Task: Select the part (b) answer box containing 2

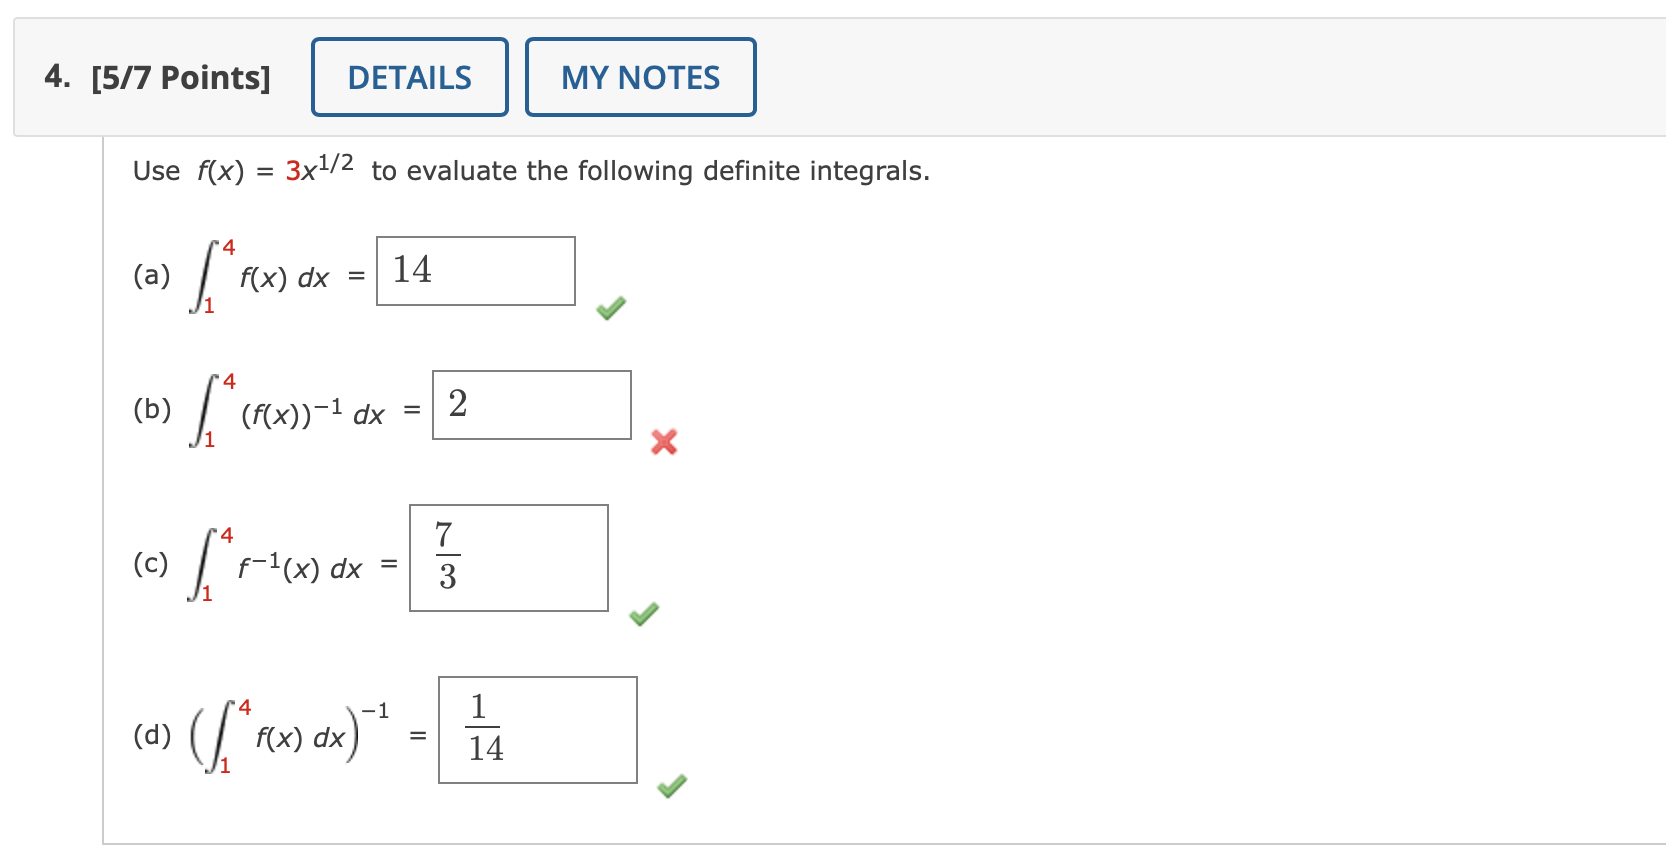Action: [x=532, y=405]
